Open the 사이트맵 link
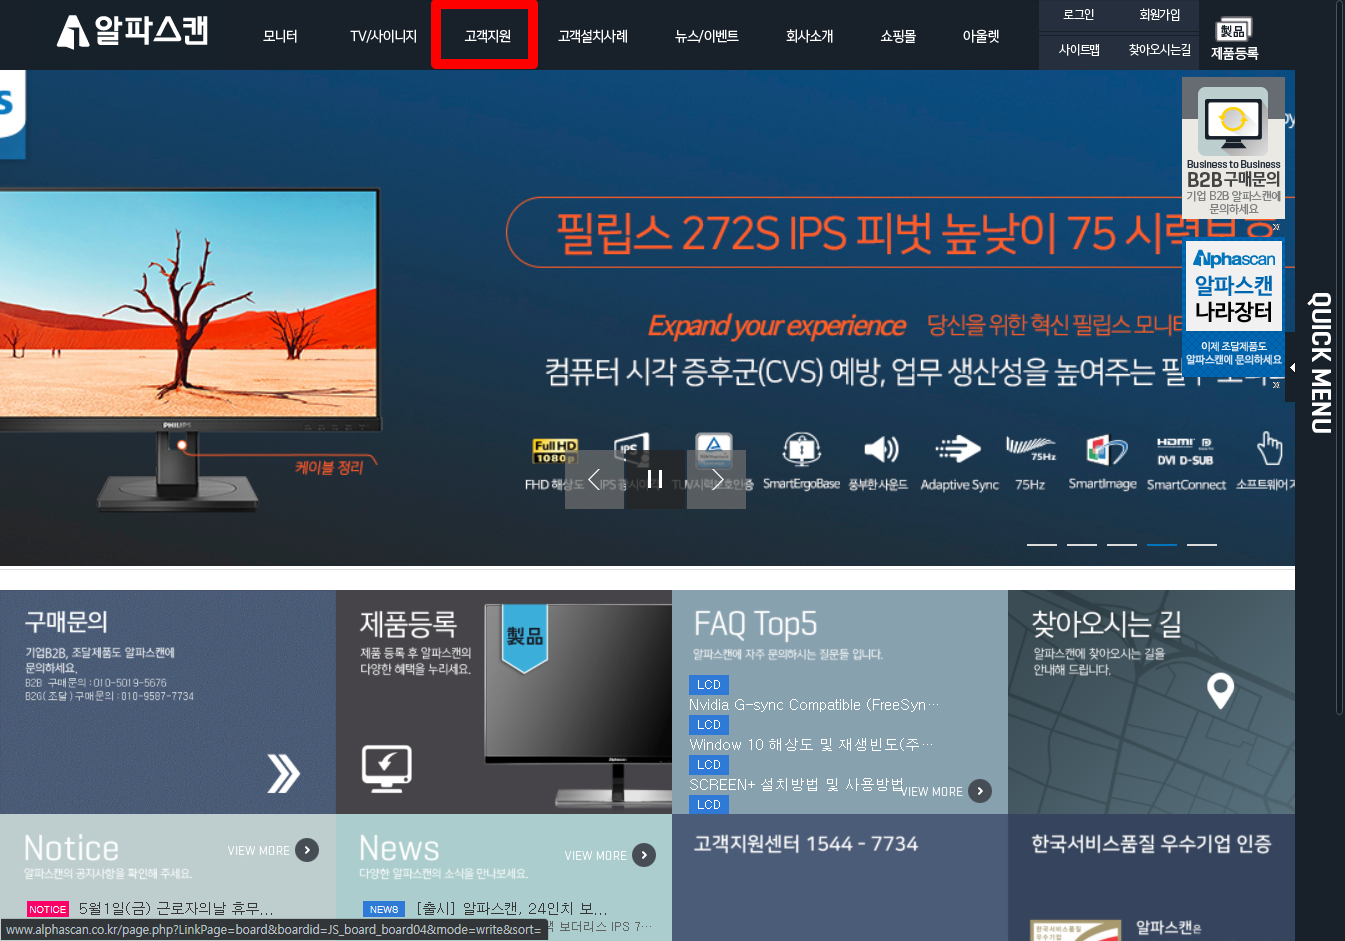The width and height of the screenshot is (1345, 941). point(1079,49)
